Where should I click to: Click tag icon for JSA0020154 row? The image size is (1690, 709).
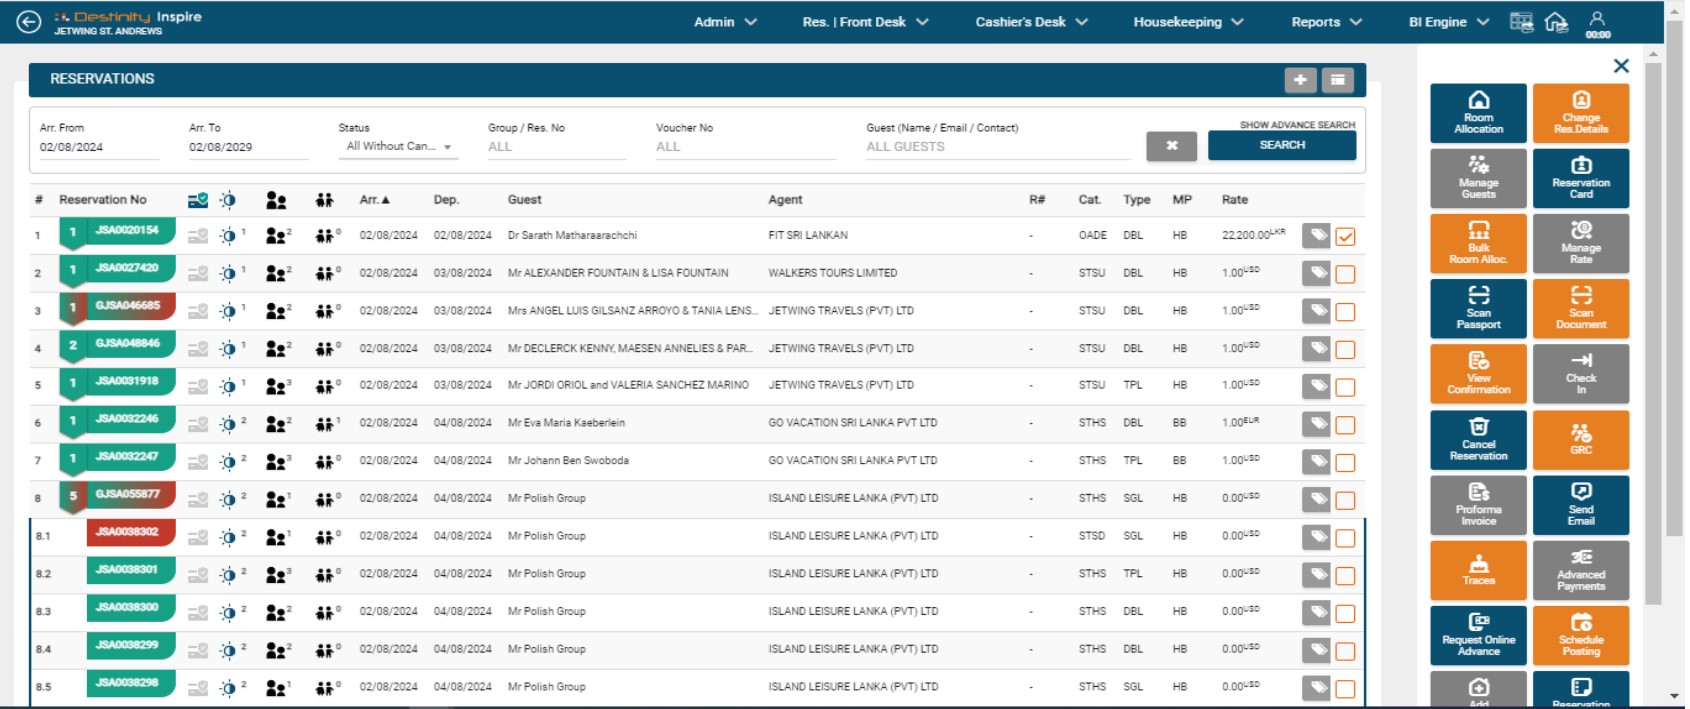1317,235
